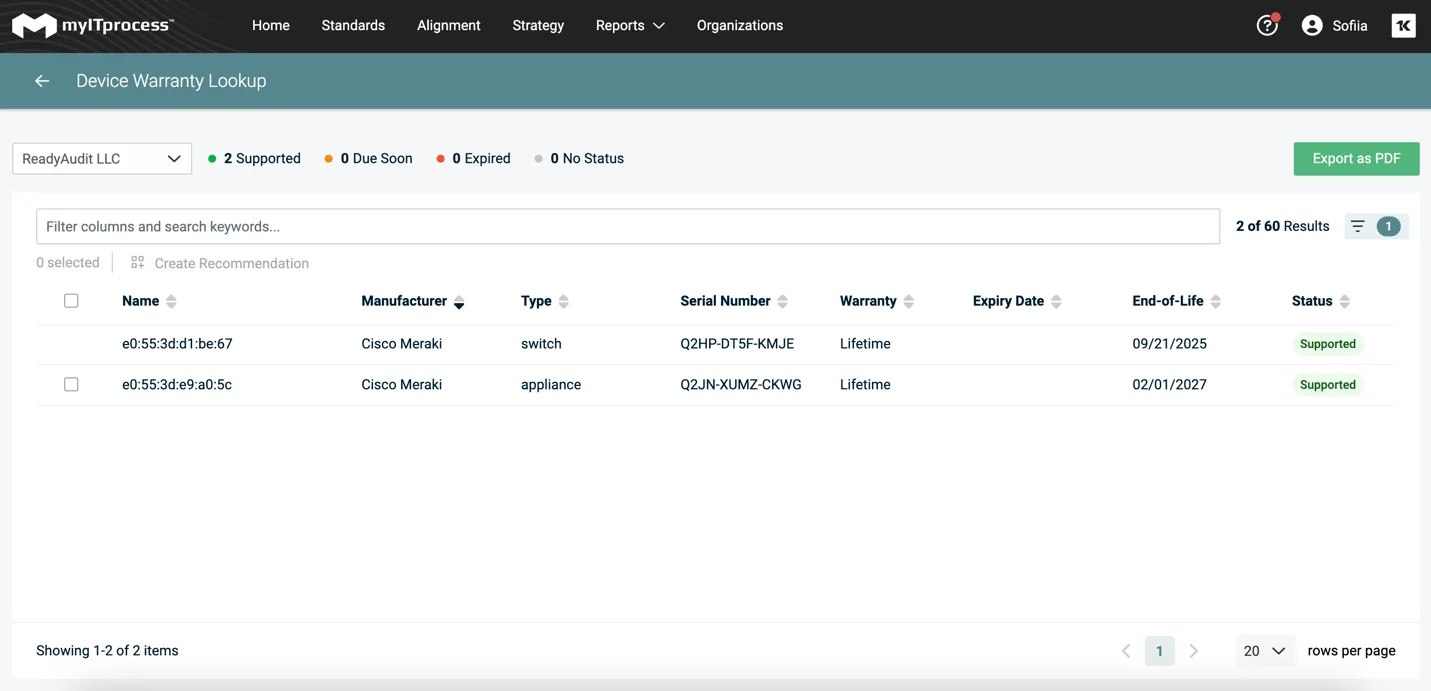The height and width of the screenshot is (691, 1431).
Task: Click the Sofiia user profile icon
Action: 1312,26
